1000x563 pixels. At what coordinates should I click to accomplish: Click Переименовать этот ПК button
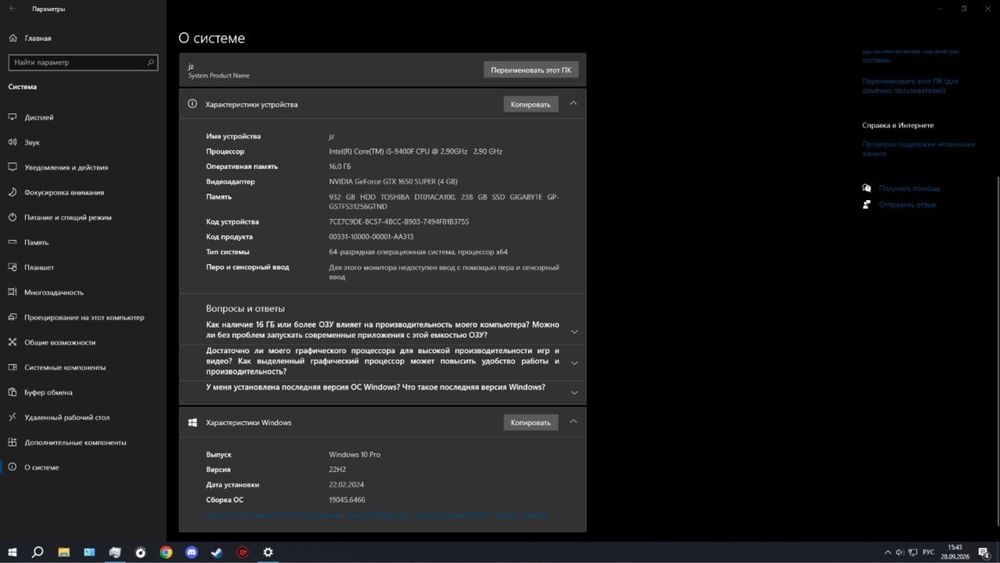click(531, 69)
